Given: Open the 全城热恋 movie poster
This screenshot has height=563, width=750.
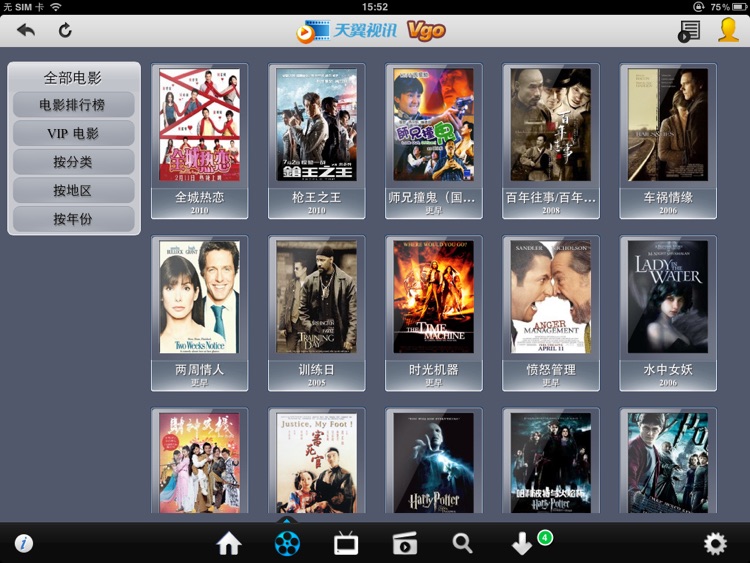Looking at the screenshot, I should point(199,124).
